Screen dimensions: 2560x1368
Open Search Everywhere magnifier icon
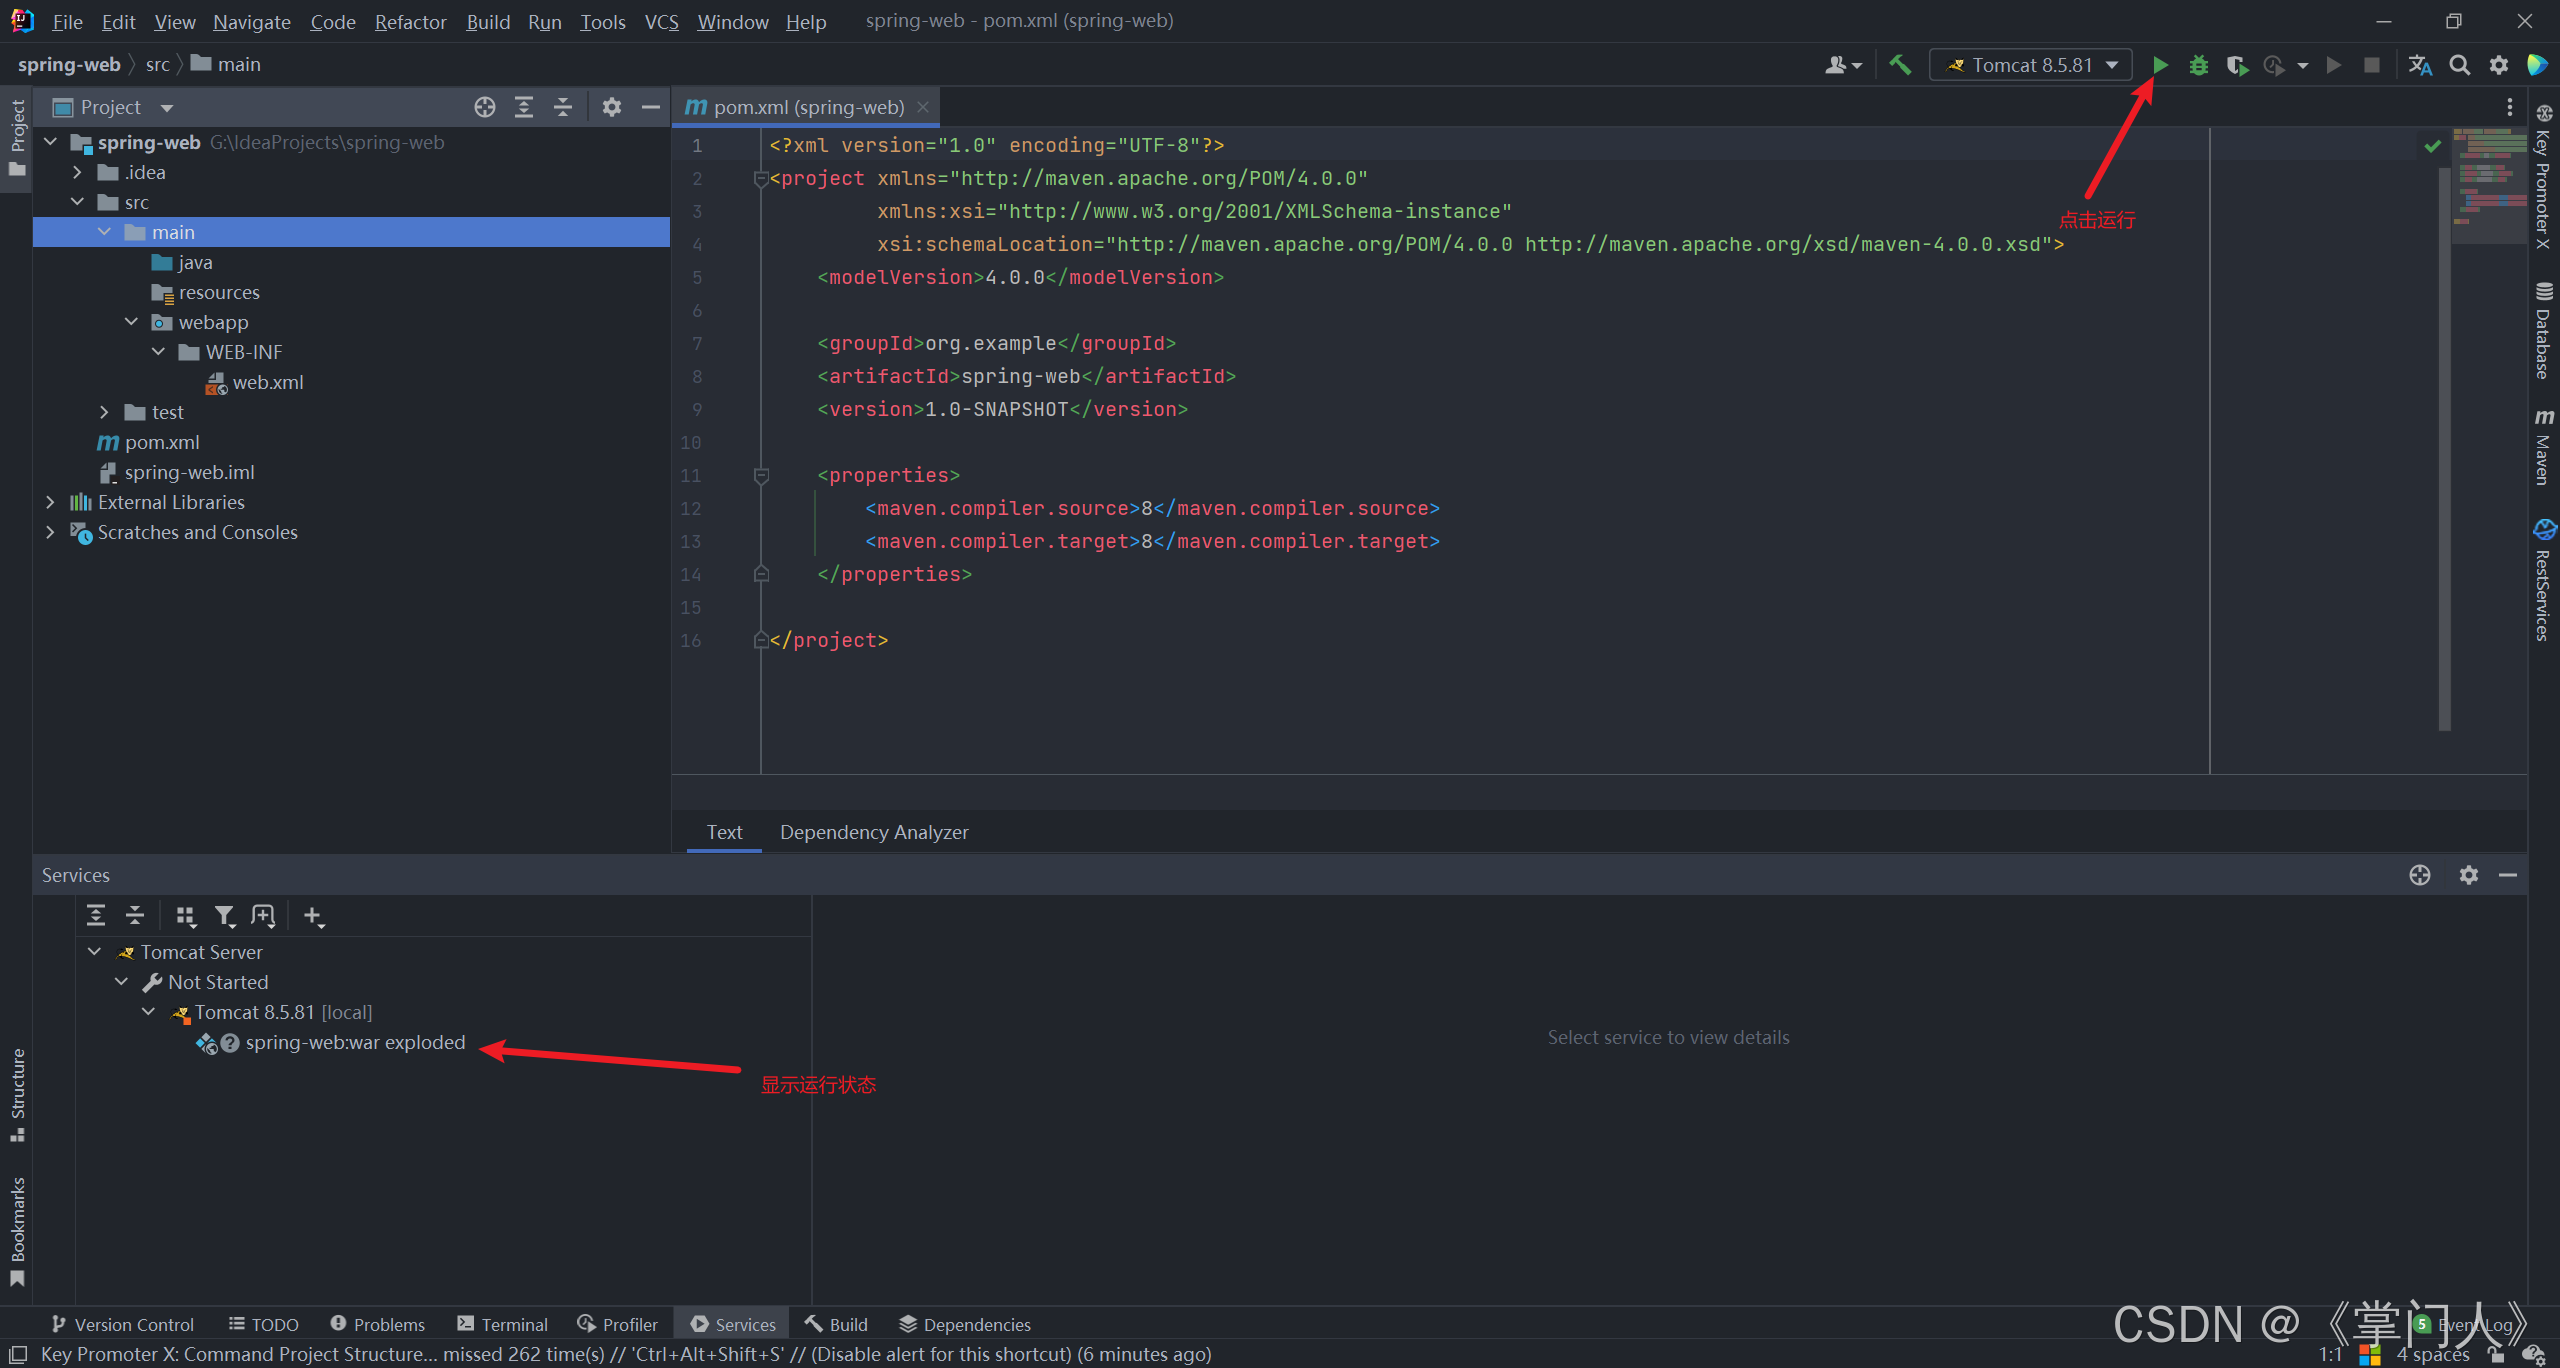(2459, 65)
